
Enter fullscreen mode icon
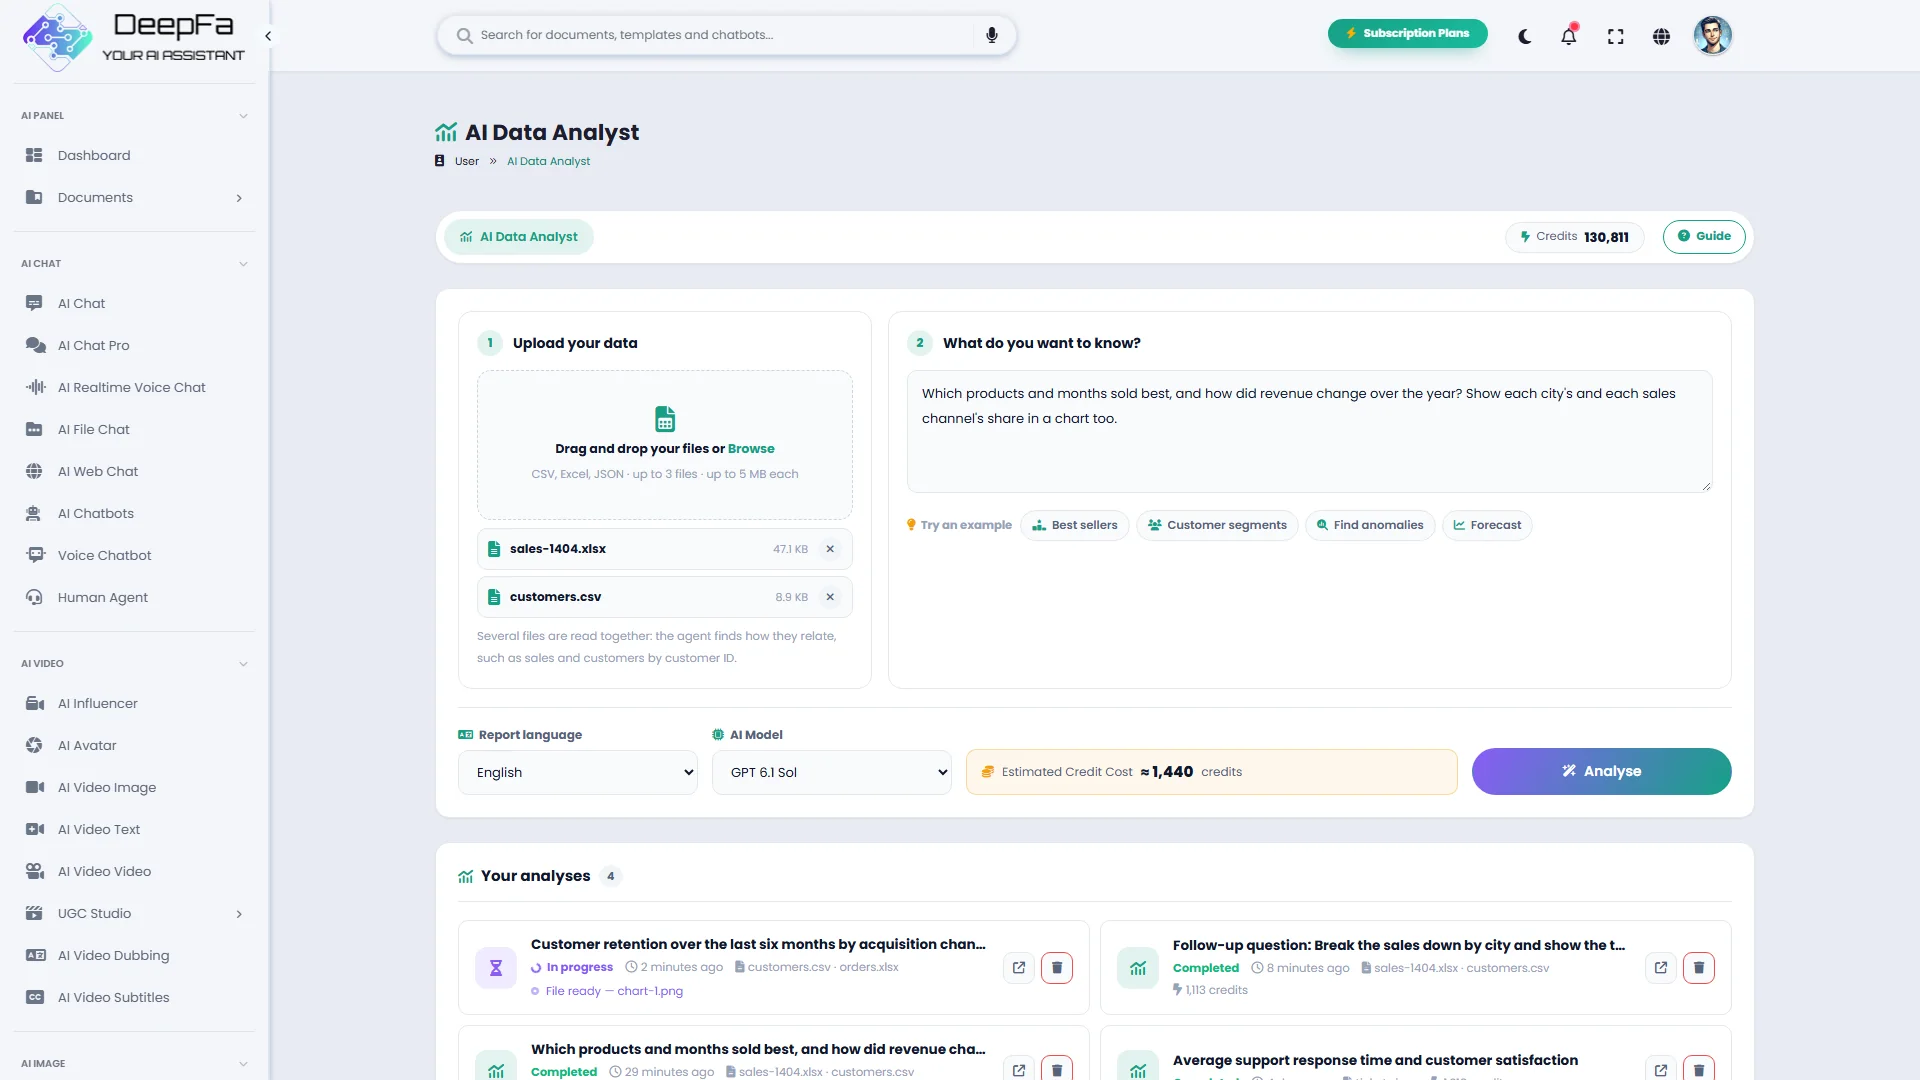click(1615, 36)
